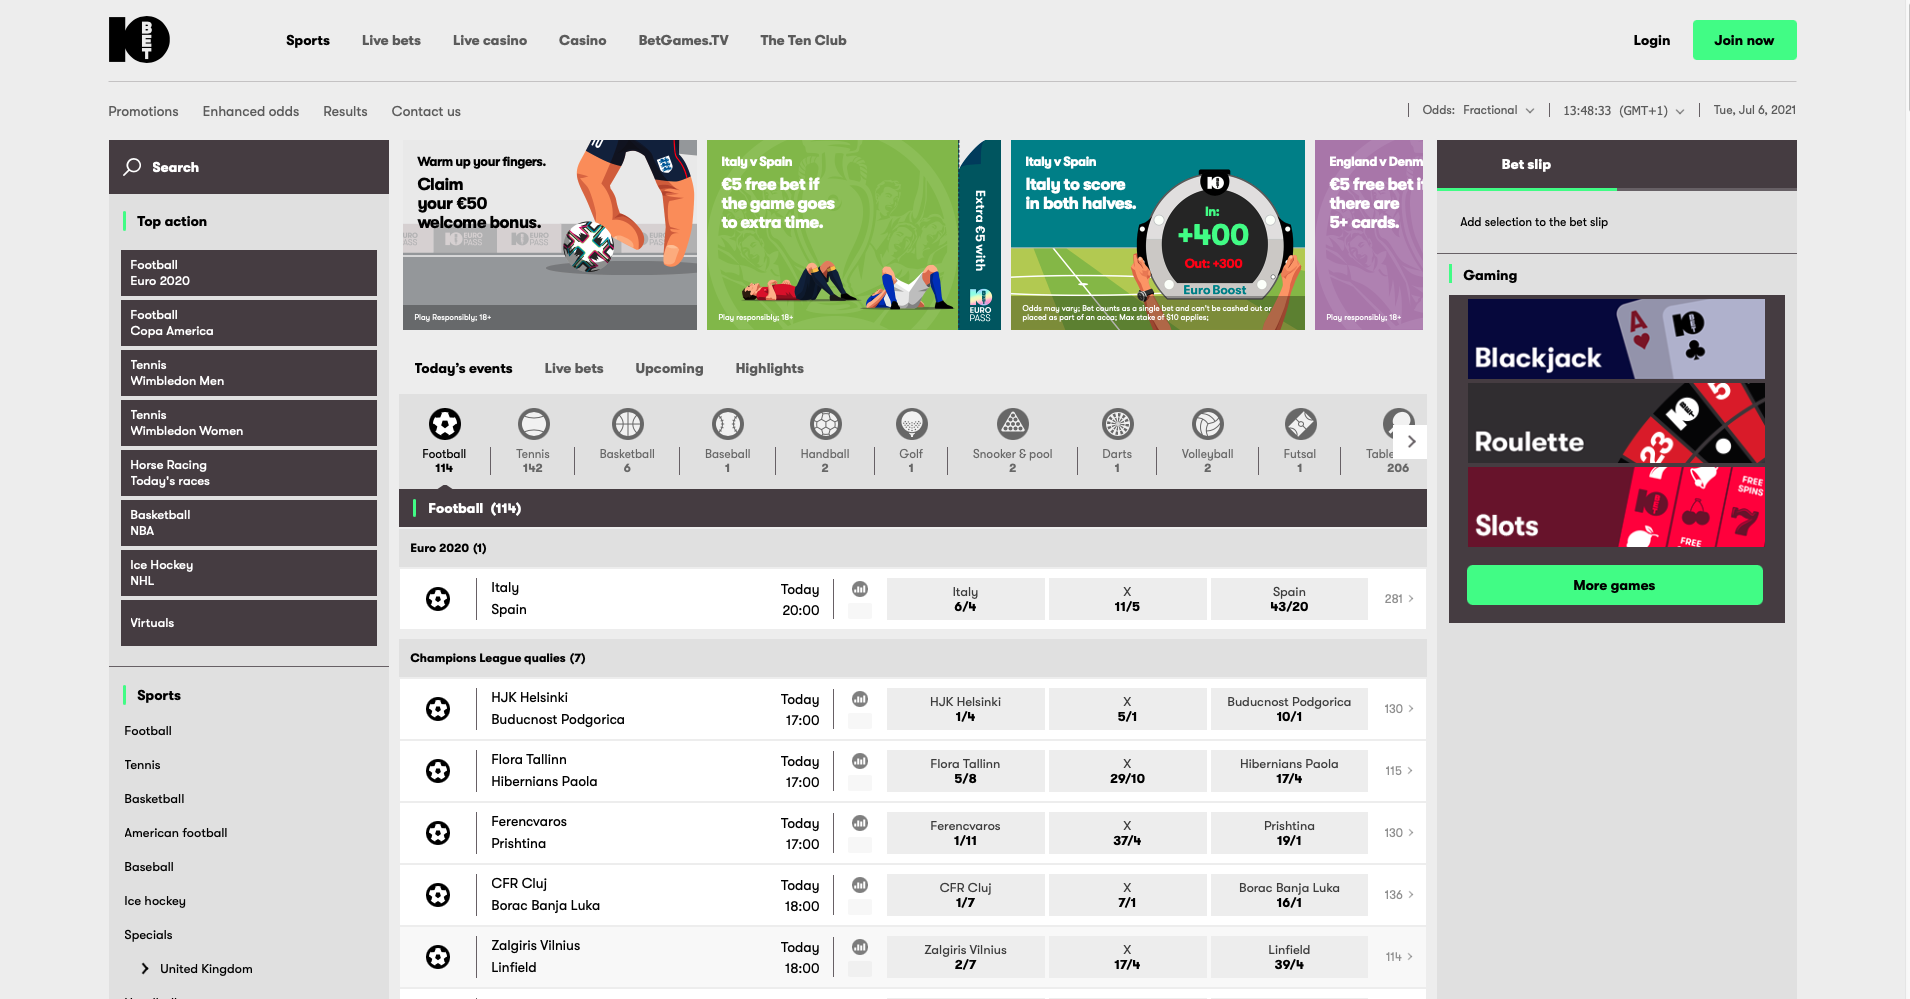
Task: Select the Handball sport icon
Action: (825, 424)
